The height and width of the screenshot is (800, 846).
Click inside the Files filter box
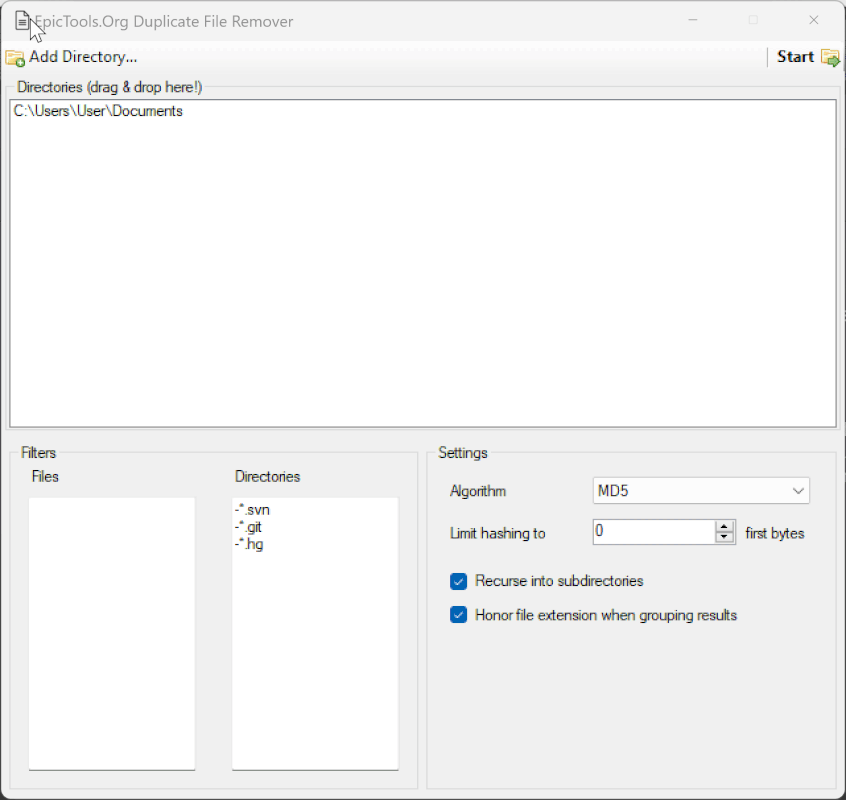pos(112,634)
